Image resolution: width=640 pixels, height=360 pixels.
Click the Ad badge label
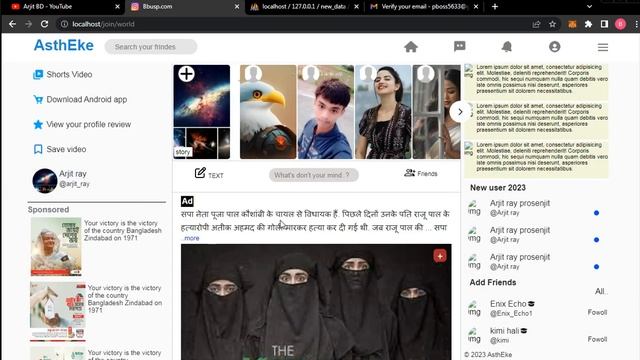187,201
